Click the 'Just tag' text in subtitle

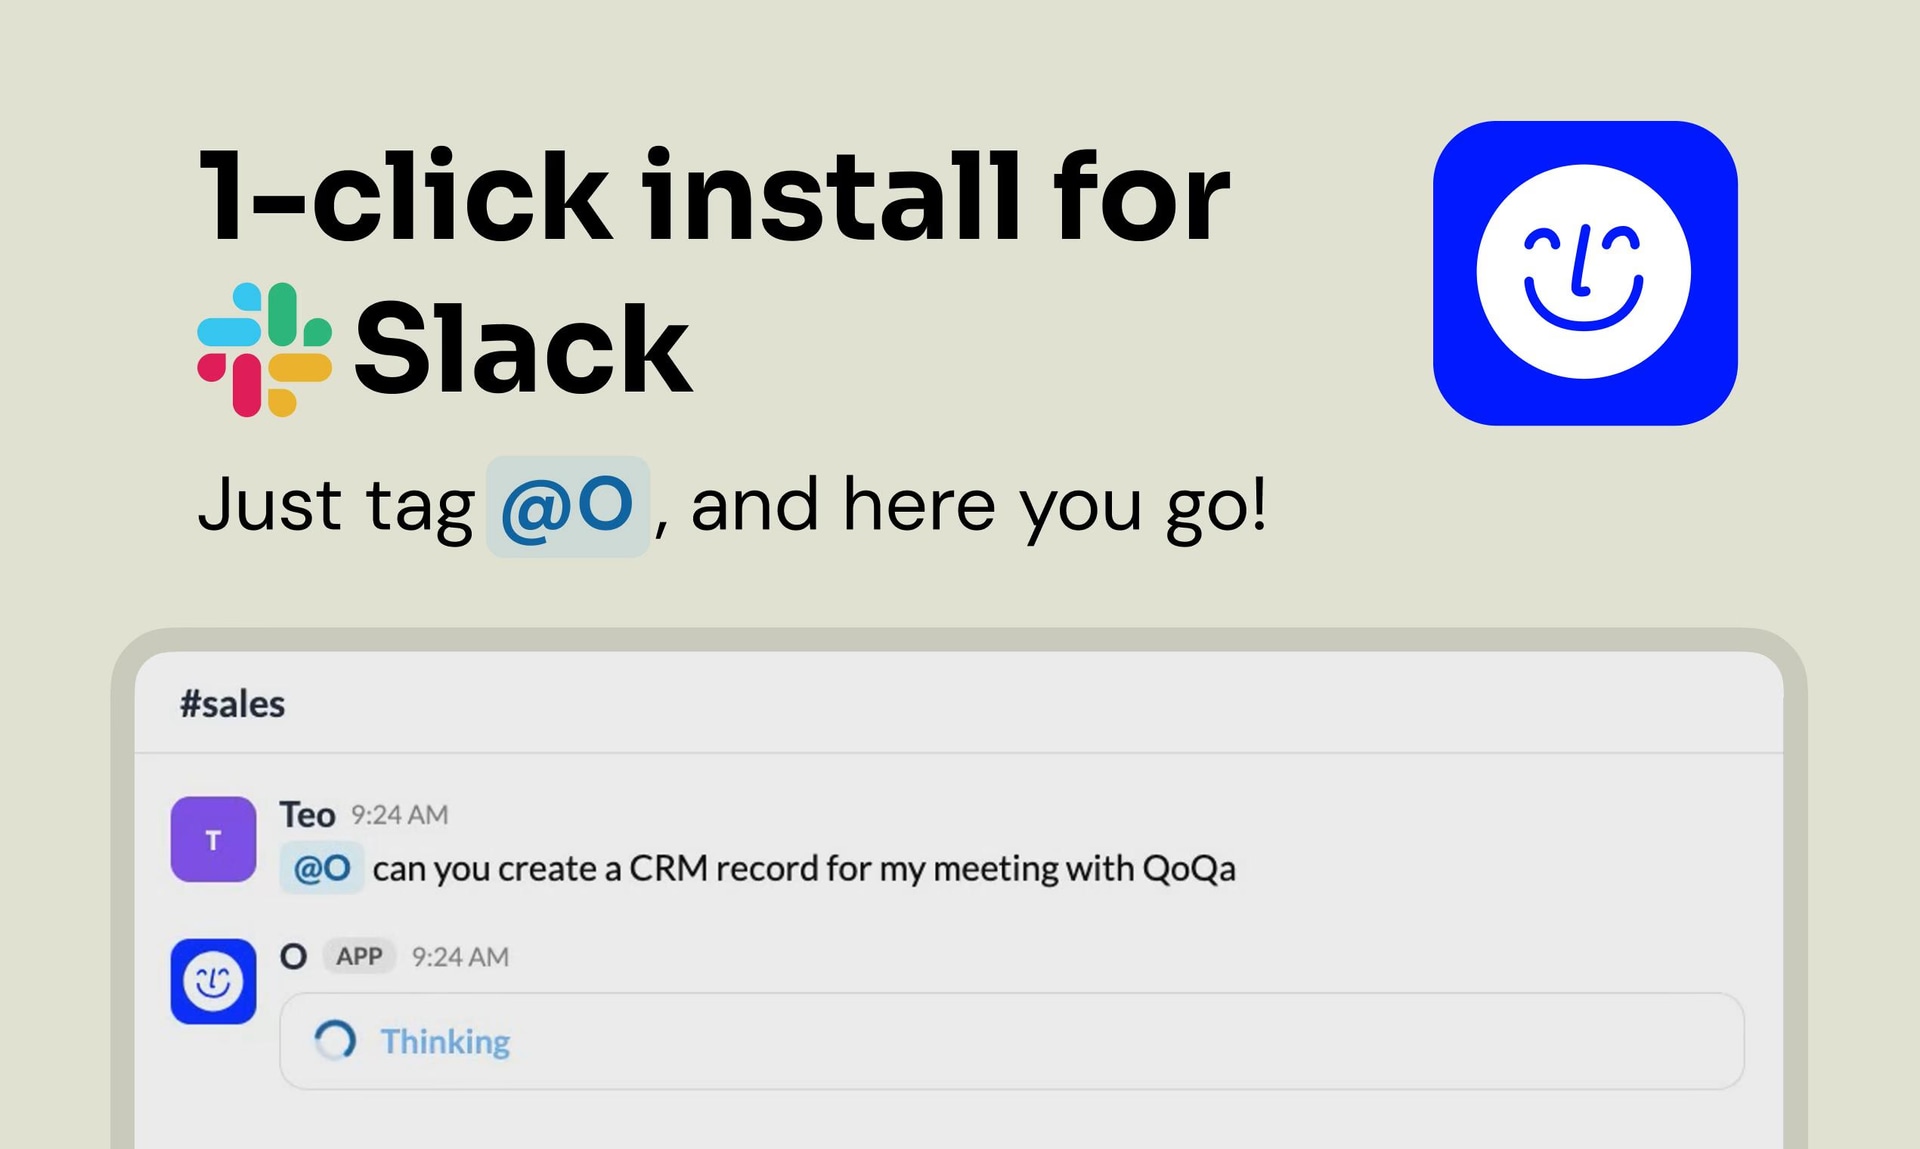point(335,507)
